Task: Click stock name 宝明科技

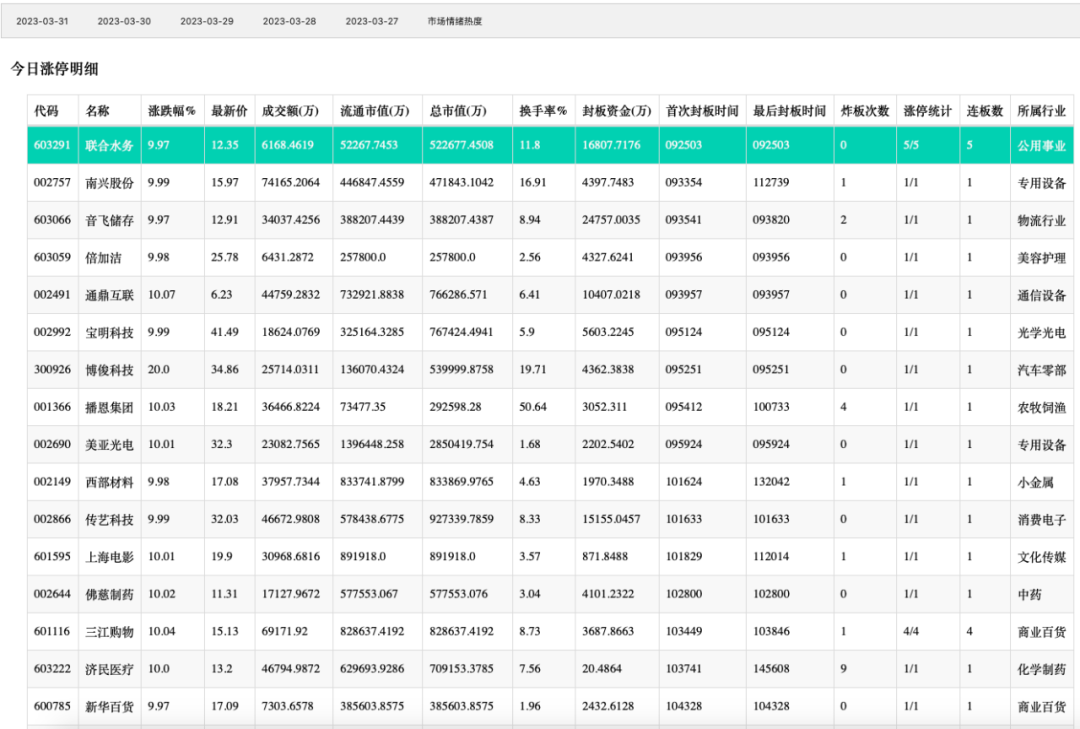Action: pos(110,333)
